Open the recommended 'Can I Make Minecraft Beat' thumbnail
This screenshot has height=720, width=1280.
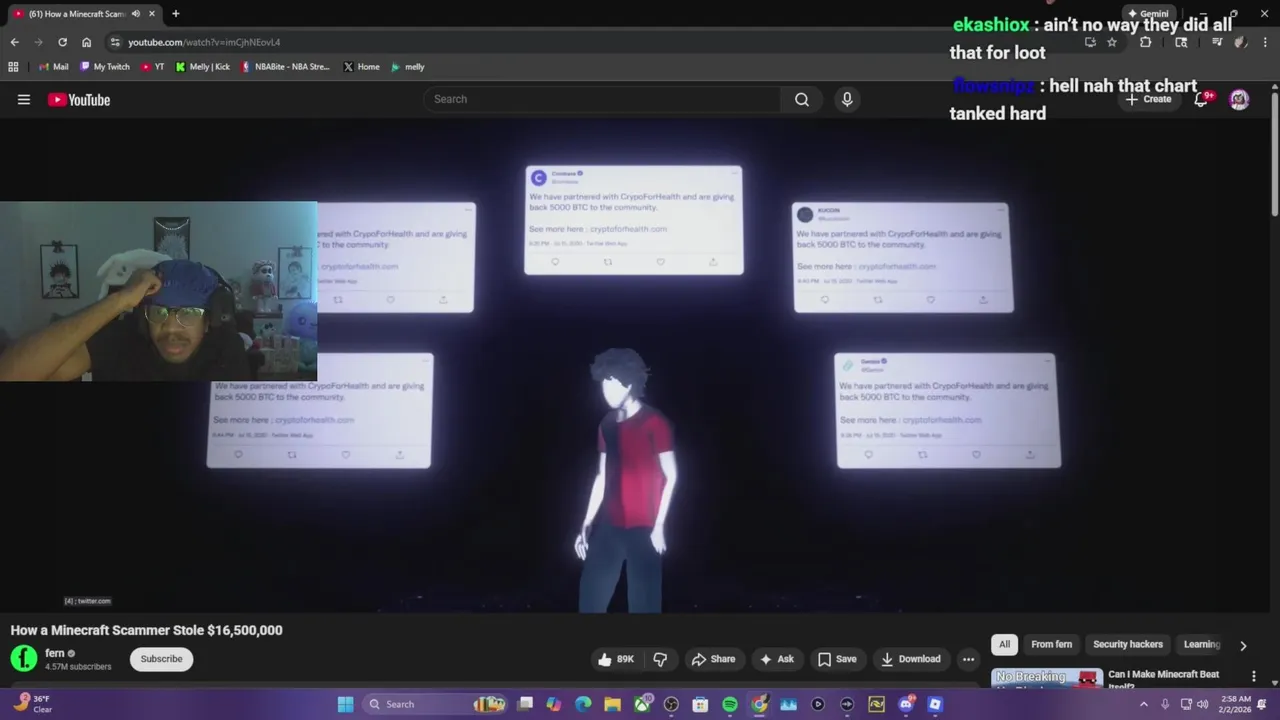click(x=1047, y=678)
